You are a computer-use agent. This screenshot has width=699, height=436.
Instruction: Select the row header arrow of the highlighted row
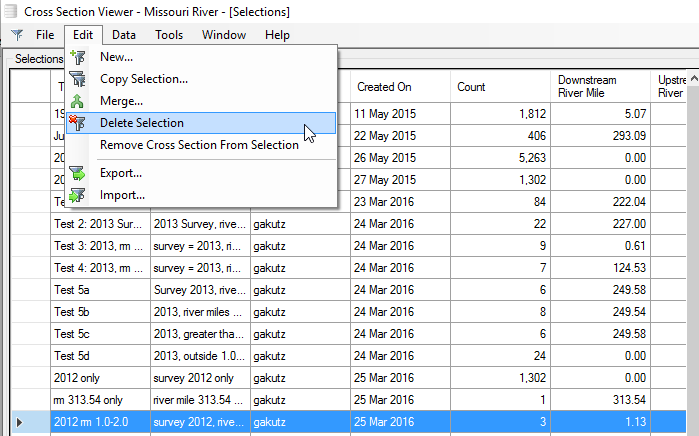(21, 421)
